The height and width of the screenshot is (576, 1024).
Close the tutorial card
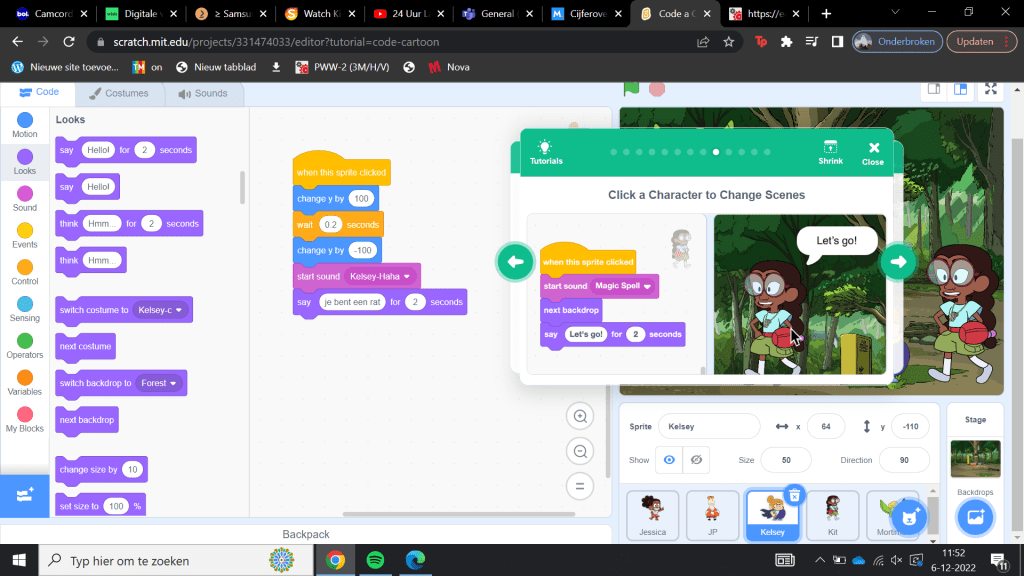[873, 152]
